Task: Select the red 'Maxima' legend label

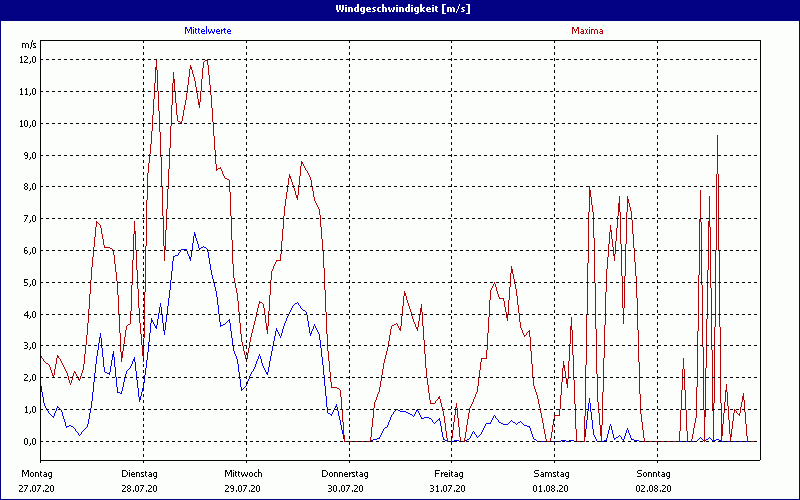Action: click(x=587, y=31)
